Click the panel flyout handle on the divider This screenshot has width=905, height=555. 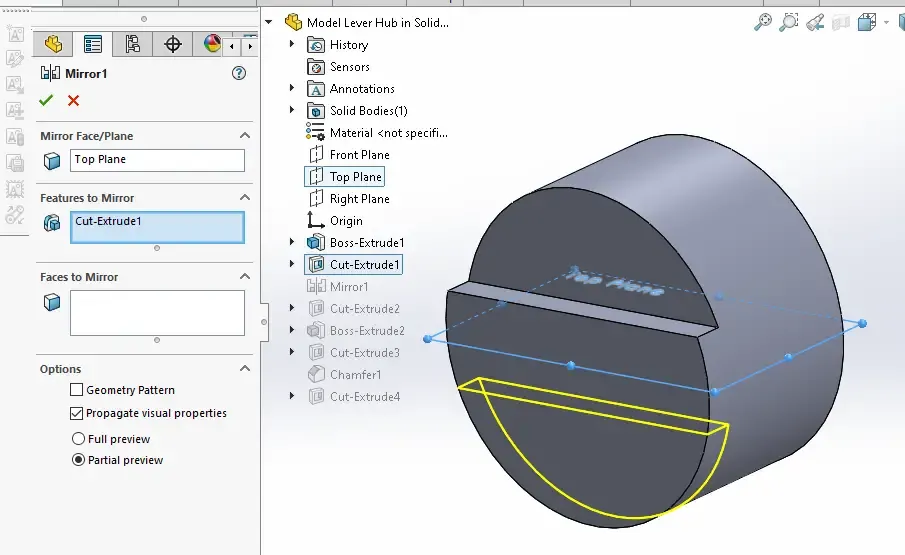click(264, 322)
